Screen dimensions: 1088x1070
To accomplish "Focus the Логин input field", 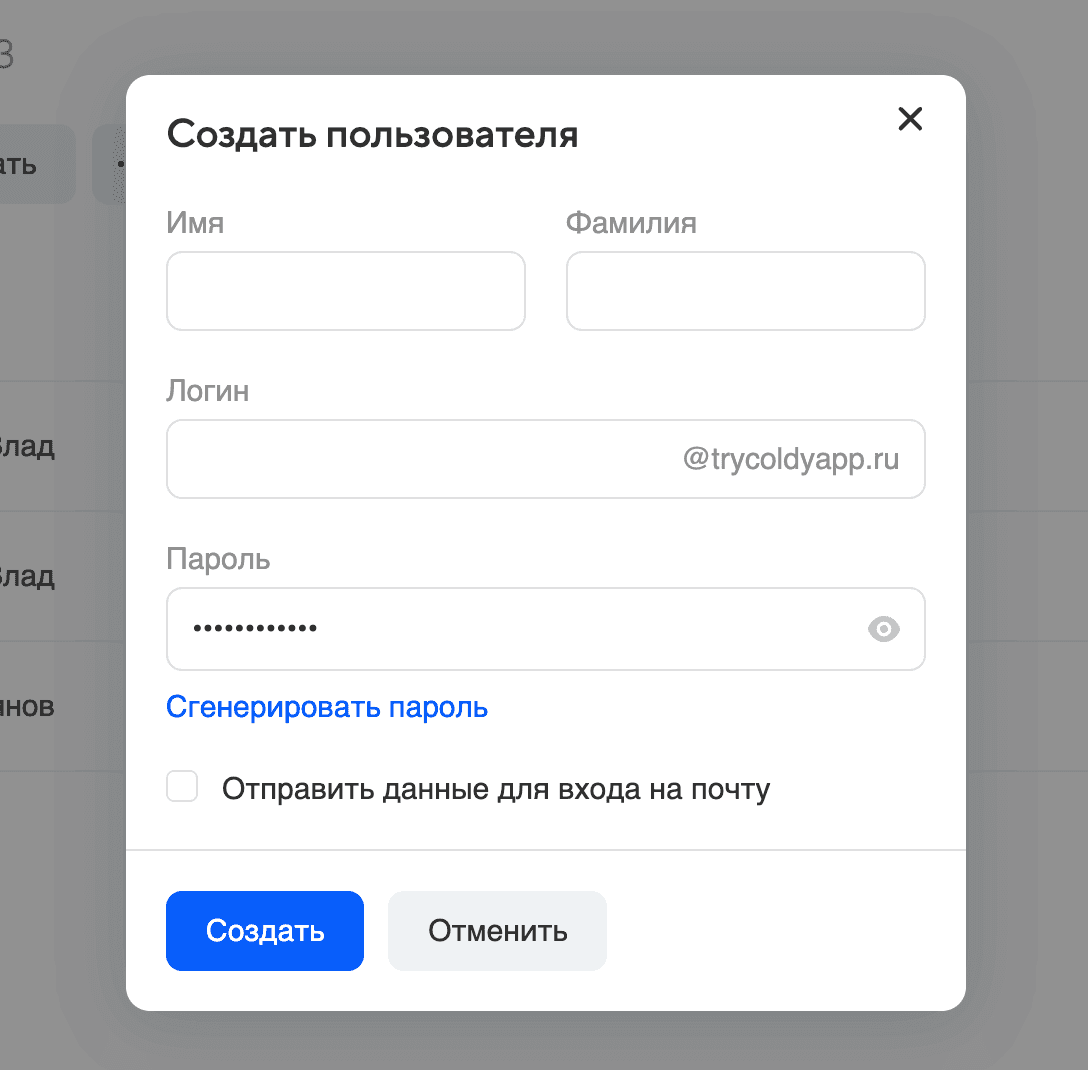I will click(x=545, y=459).
